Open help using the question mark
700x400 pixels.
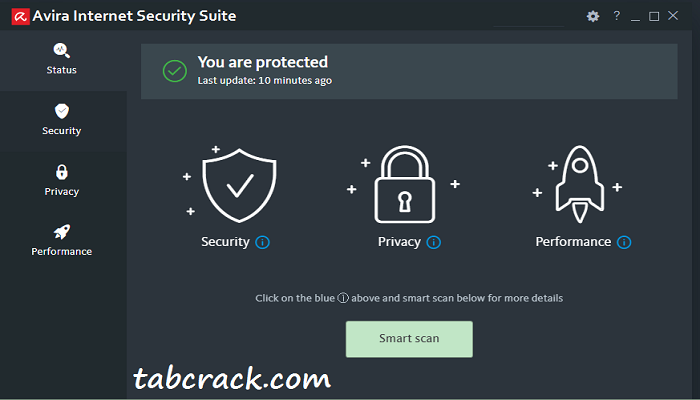pyautogui.click(x=617, y=16)
